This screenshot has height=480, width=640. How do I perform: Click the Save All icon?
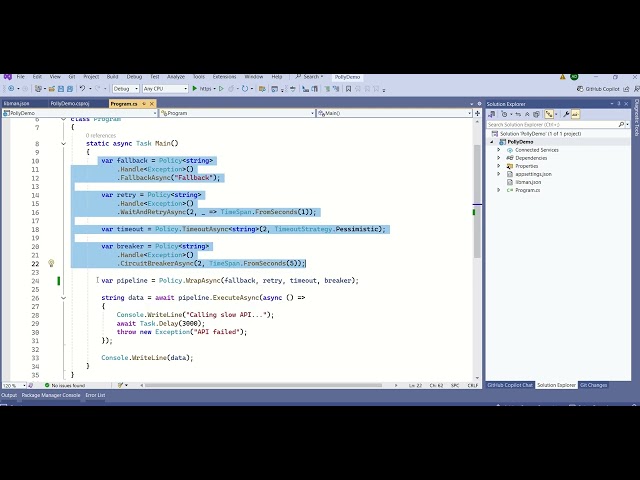[70, 89]
